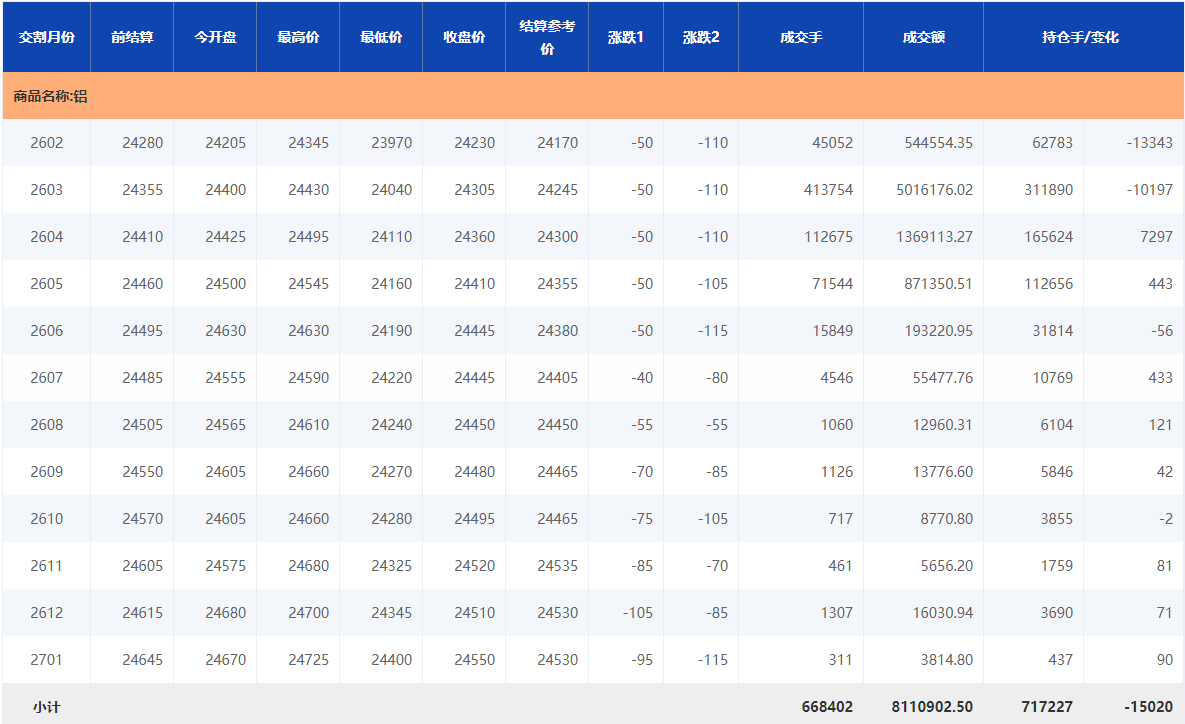Click the 交割月份 column header
1185x724 pixels.
click(46, 37)
